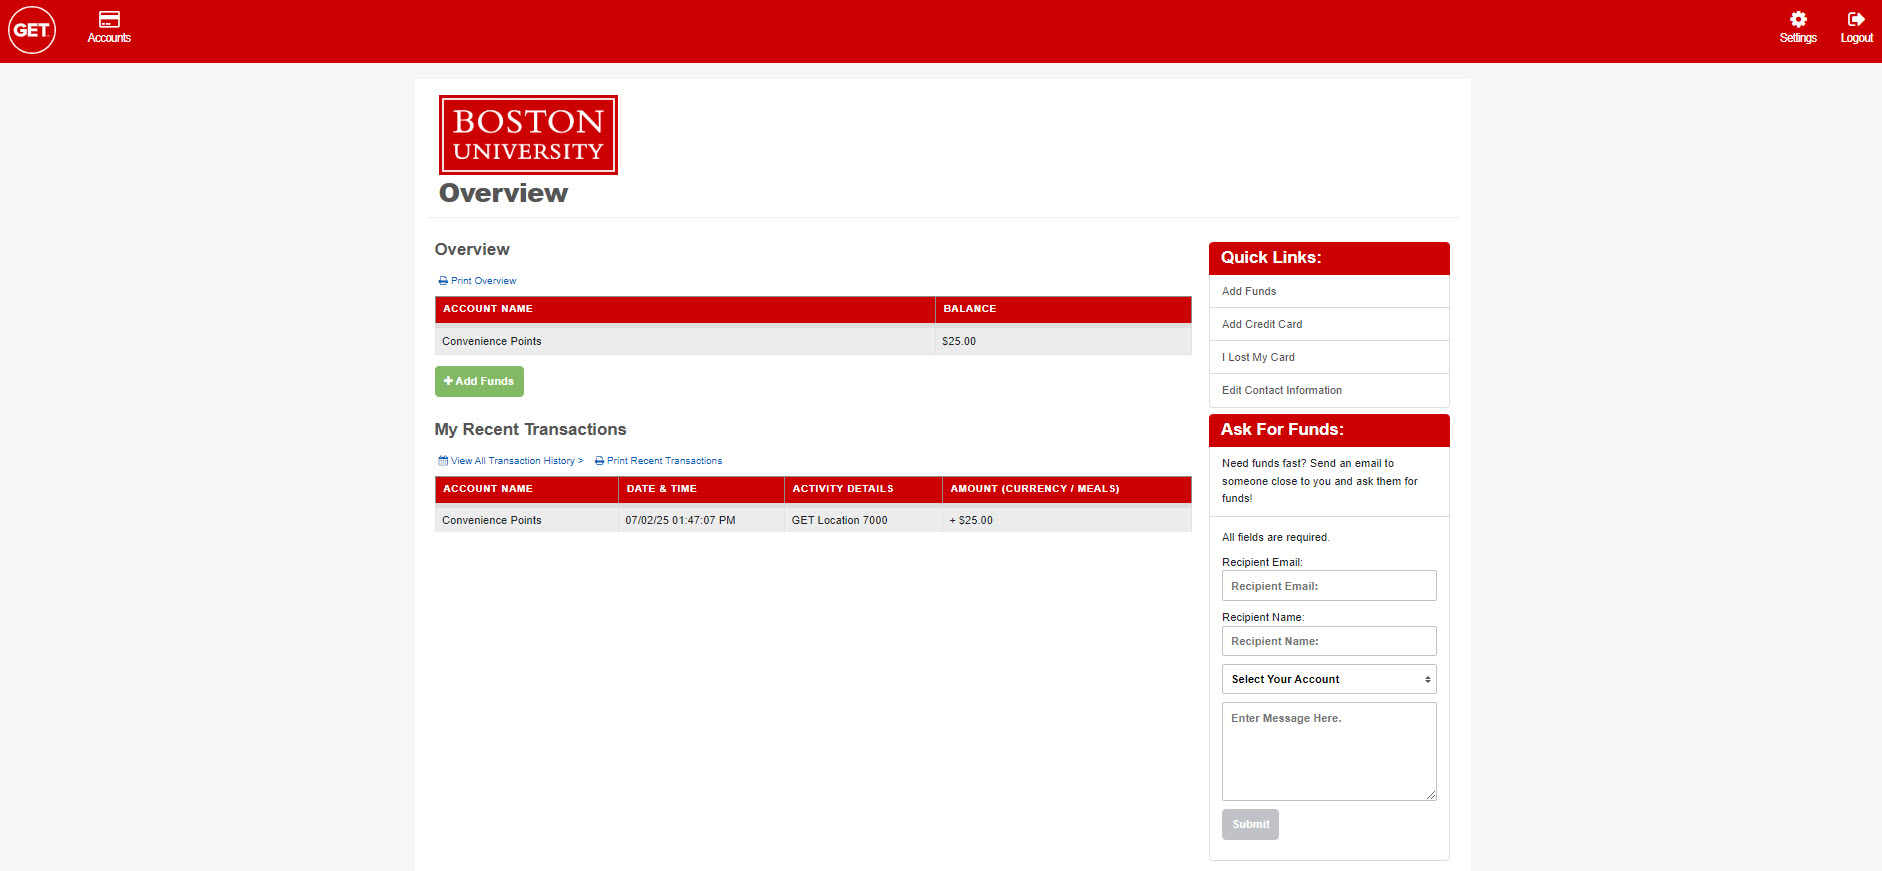Image resolution: width=1882 pixels, height=871 pixels.
Task: Click the $25.00 balance cell
Action: [1063, 341]
